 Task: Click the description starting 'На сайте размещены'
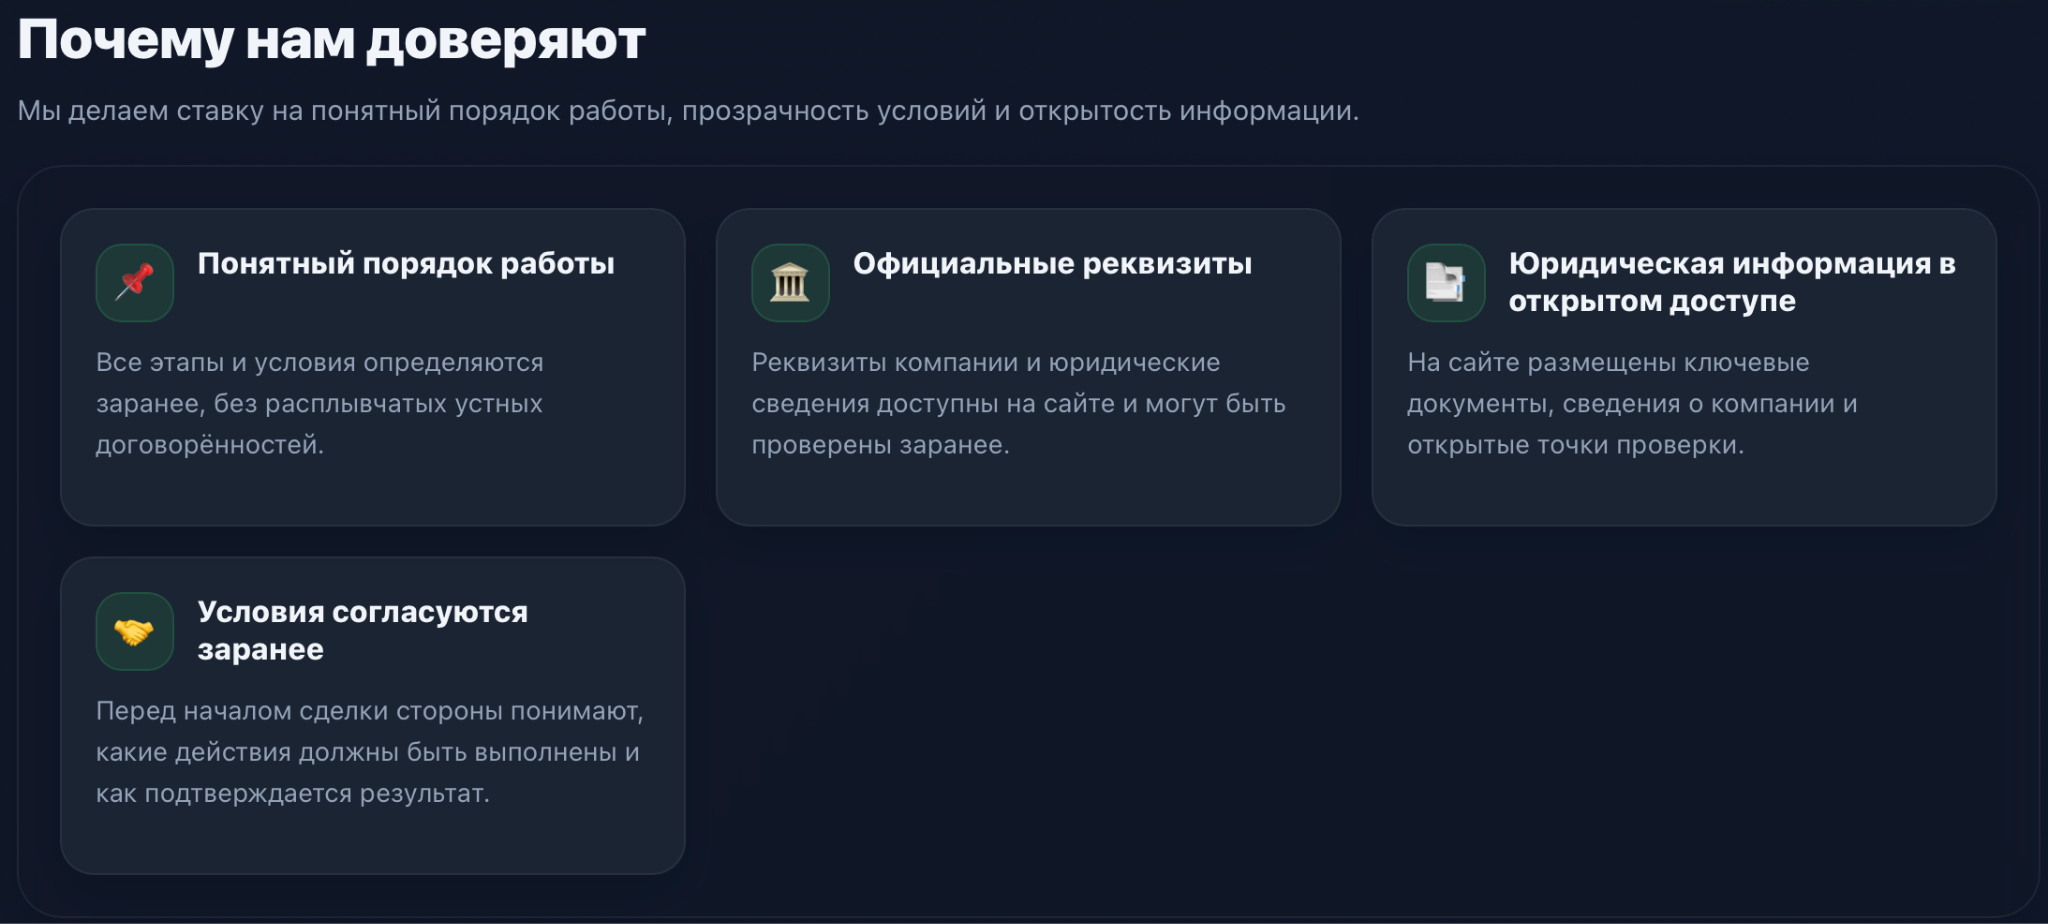click(1632, 403)
